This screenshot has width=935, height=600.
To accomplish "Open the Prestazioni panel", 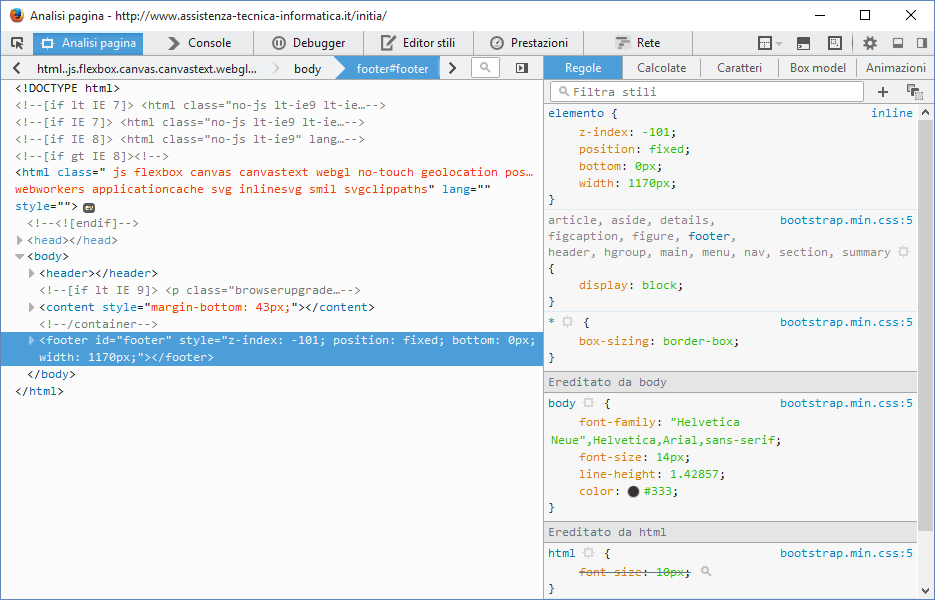I will (528, 43).
